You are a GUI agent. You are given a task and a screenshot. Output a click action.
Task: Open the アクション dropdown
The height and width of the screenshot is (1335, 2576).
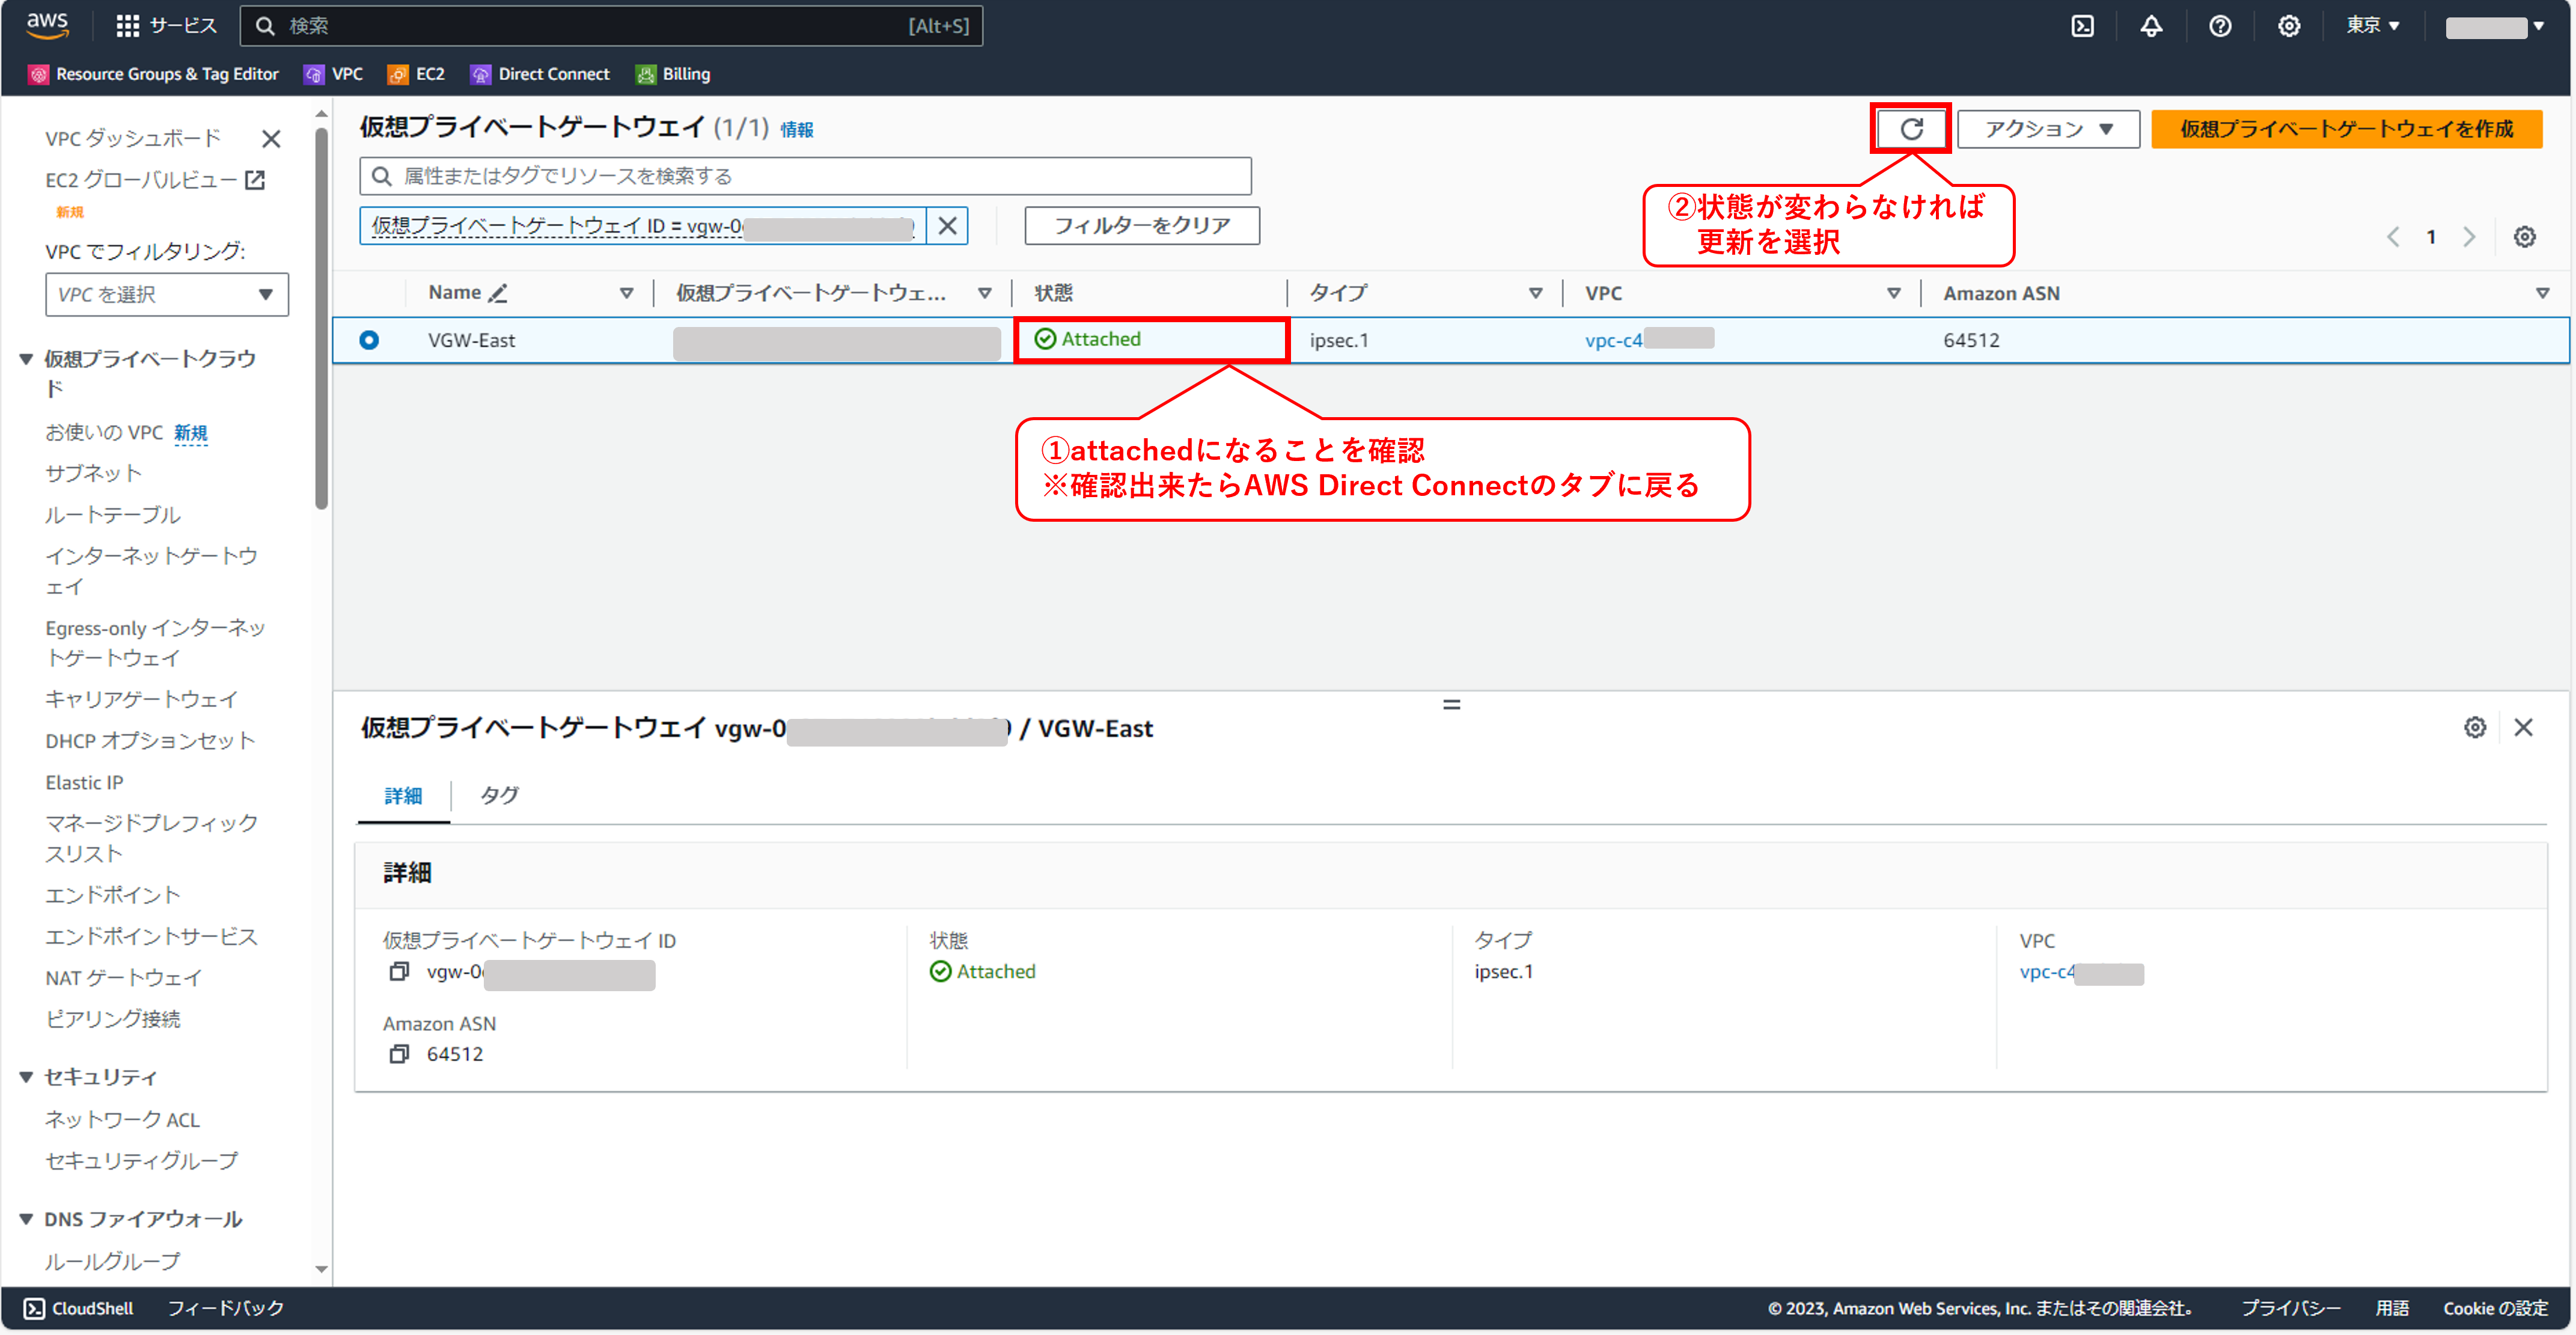pos(2047,129)
